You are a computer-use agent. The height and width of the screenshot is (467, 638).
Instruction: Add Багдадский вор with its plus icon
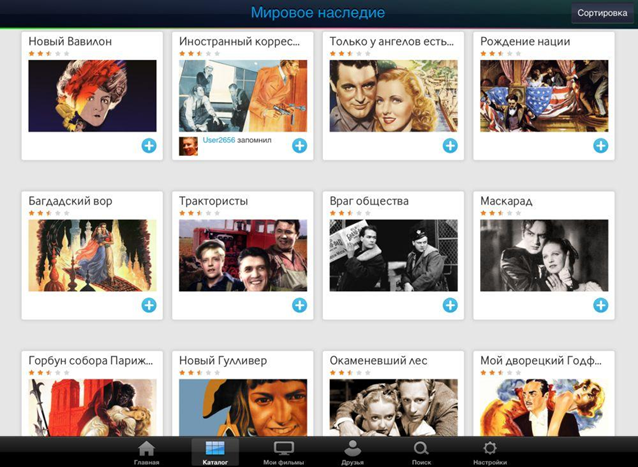[149, 305]
